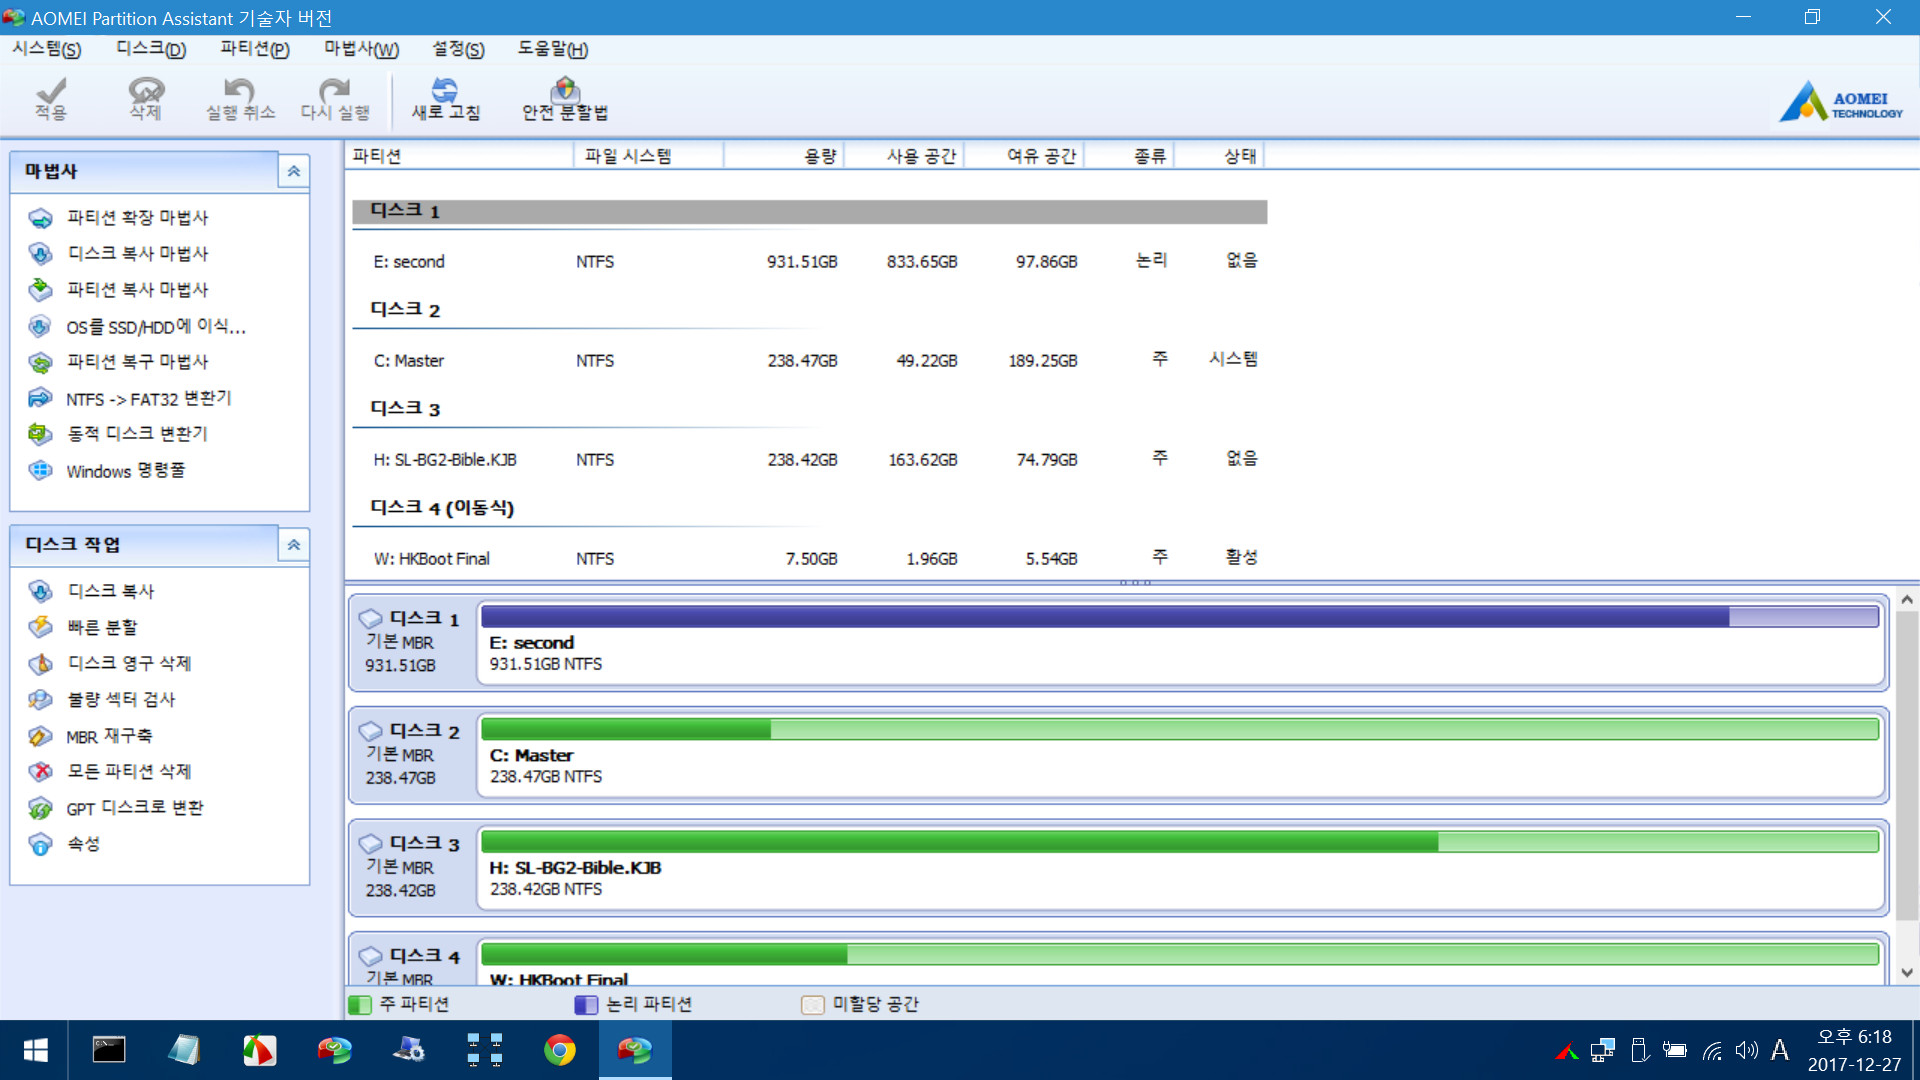Click the 다시 실행 (Redo) icon
The width and height of the screenshot is (1920, 1080).
tap(335, 90)
